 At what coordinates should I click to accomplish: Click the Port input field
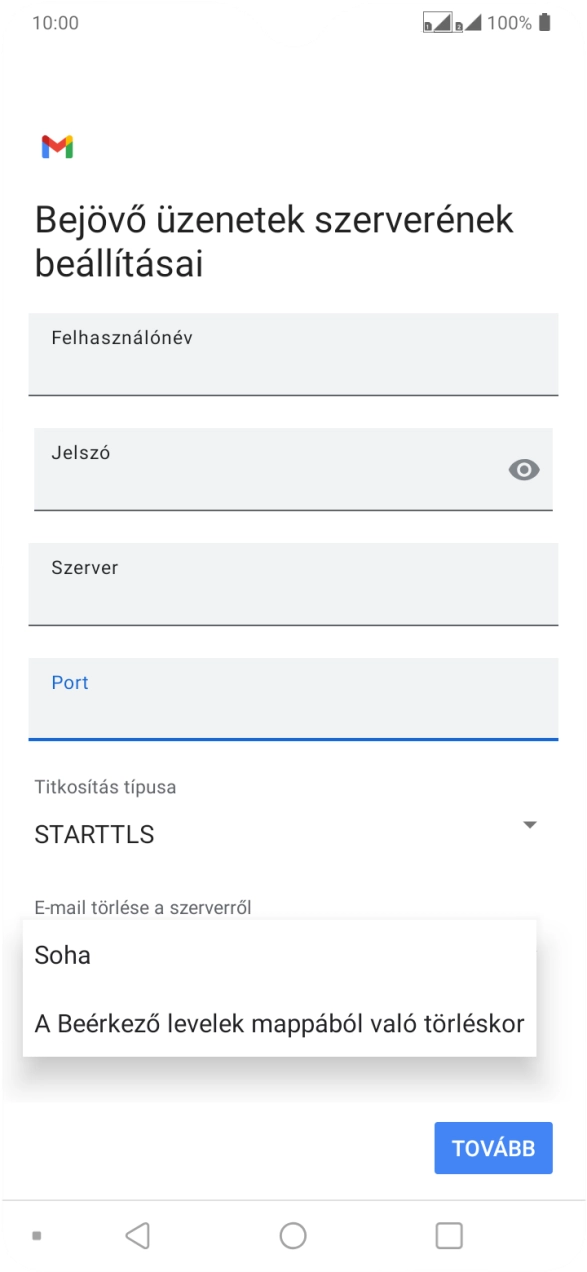point(293,700)
